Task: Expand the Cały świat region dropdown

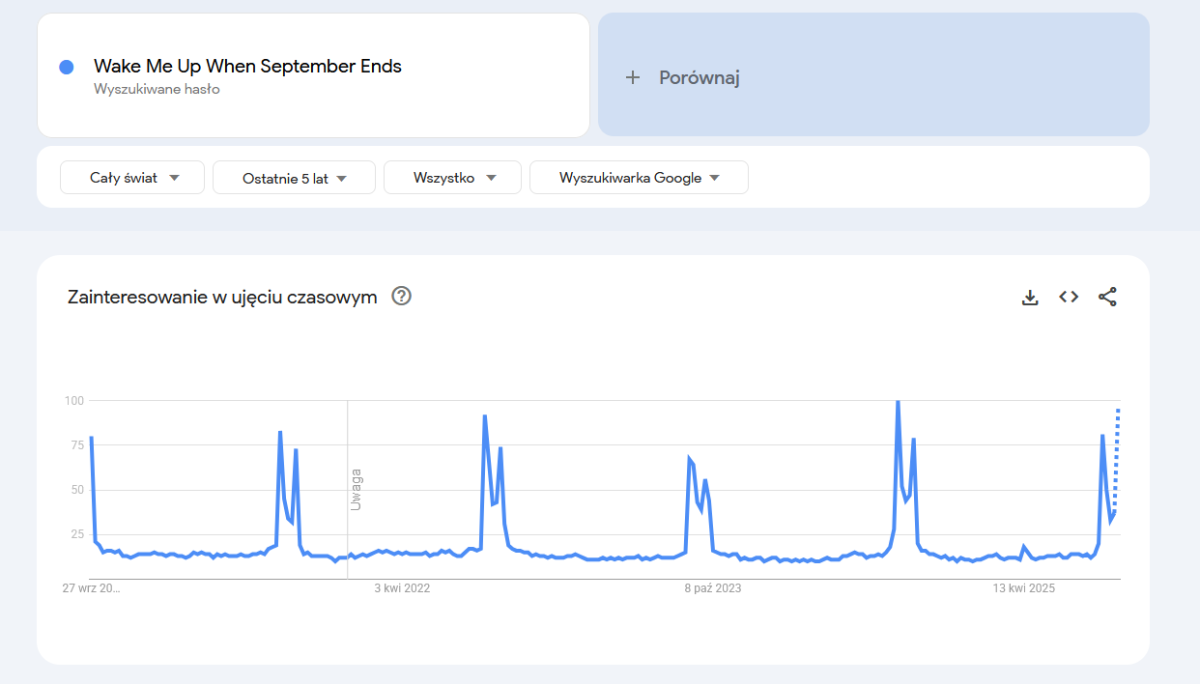Action: click(132, 178)
